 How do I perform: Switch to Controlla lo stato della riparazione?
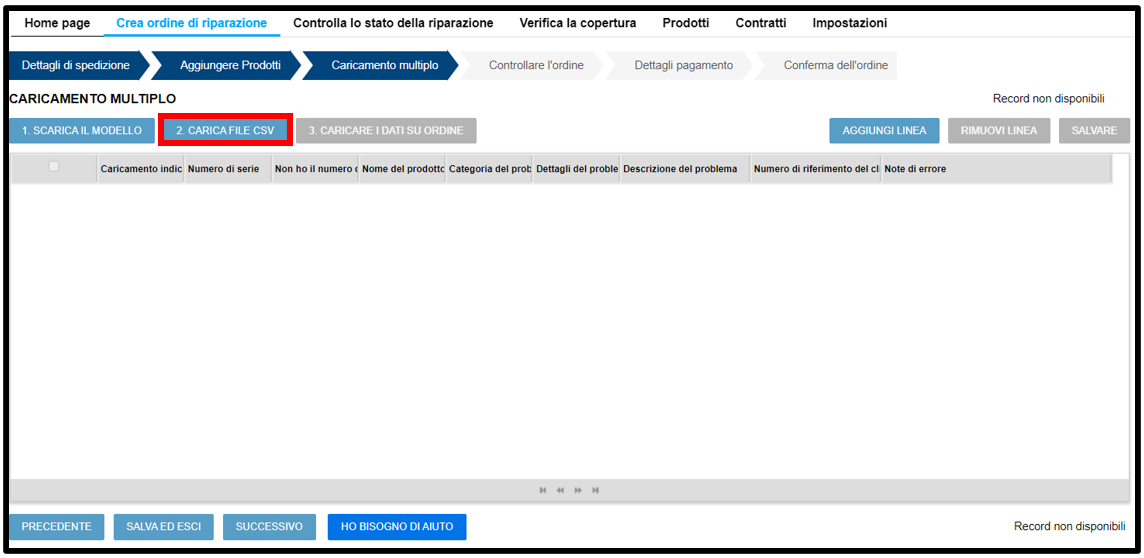[392, 23]
